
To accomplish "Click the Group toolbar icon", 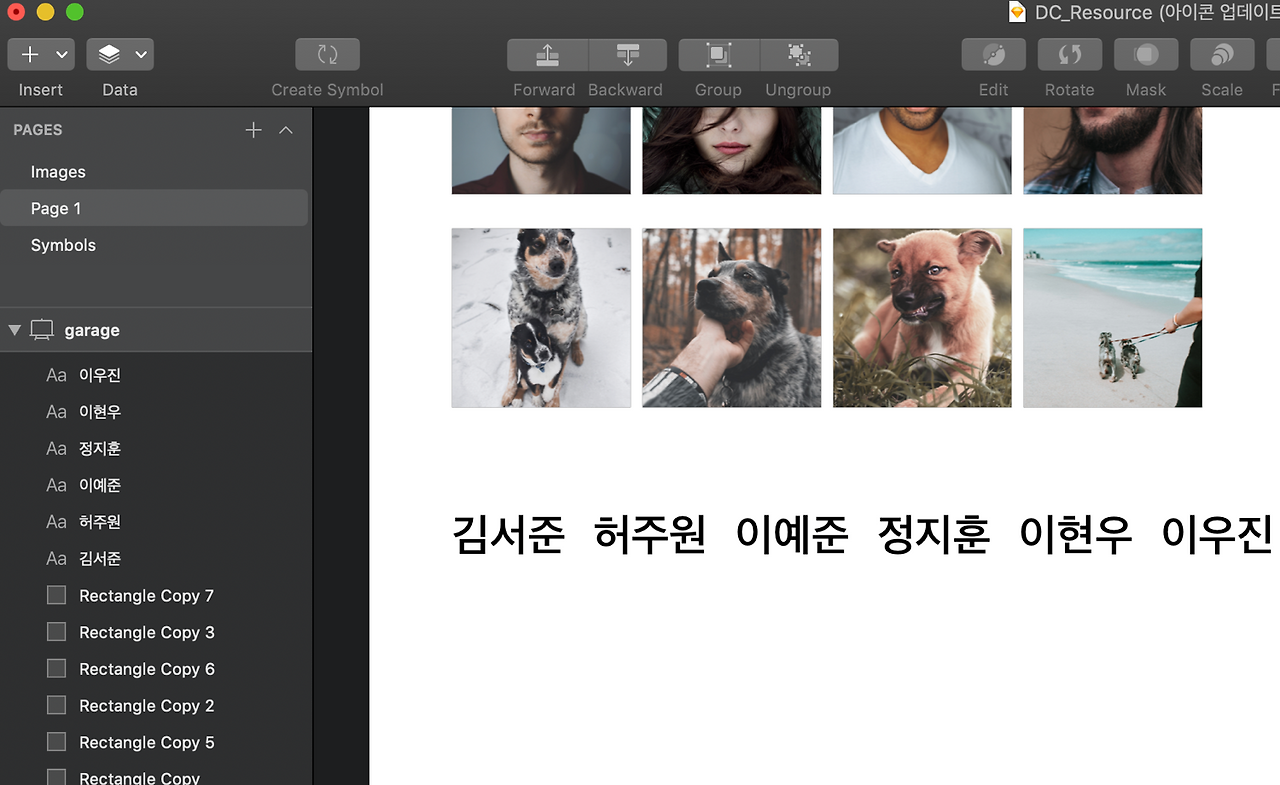I will click(719, 55).
